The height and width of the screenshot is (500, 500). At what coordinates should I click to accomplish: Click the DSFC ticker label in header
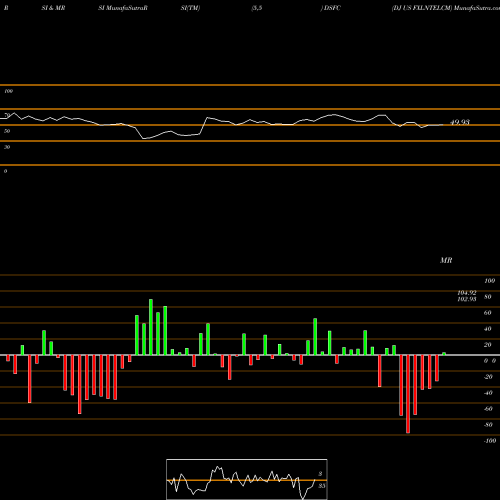pos(332,8)
